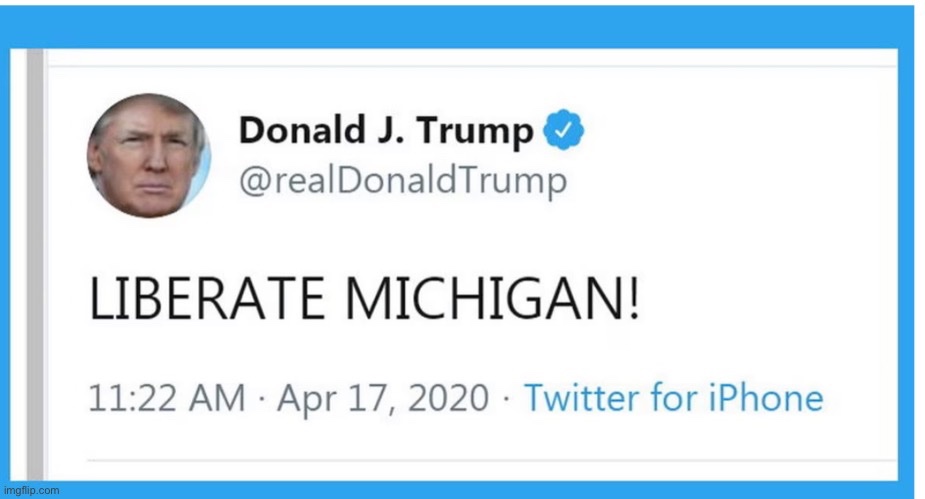The width and height of the screenshot is (925, 499).
Task: Click the blank white area beside tweet text
Action: point(767,298)
